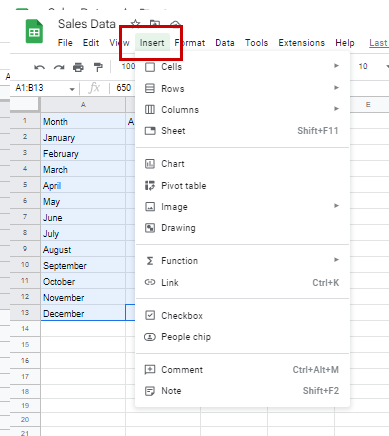Open the font size 10 dropdown
389x436 pixels.
387,66
